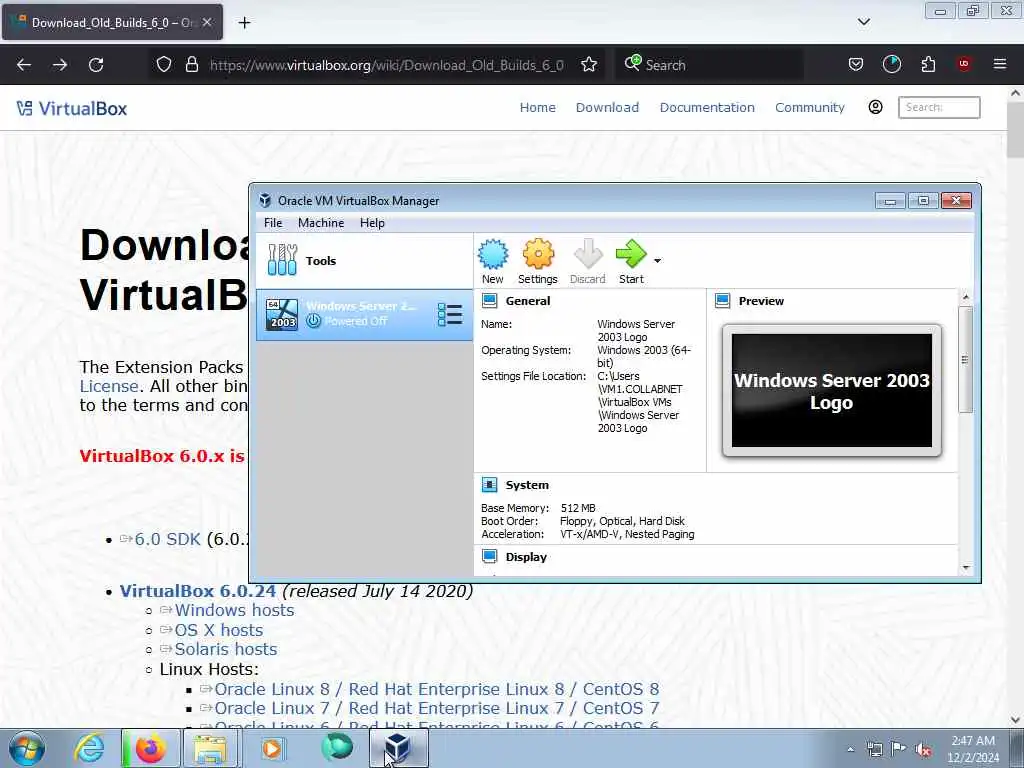Click the VirtualBox site search field

939,107
